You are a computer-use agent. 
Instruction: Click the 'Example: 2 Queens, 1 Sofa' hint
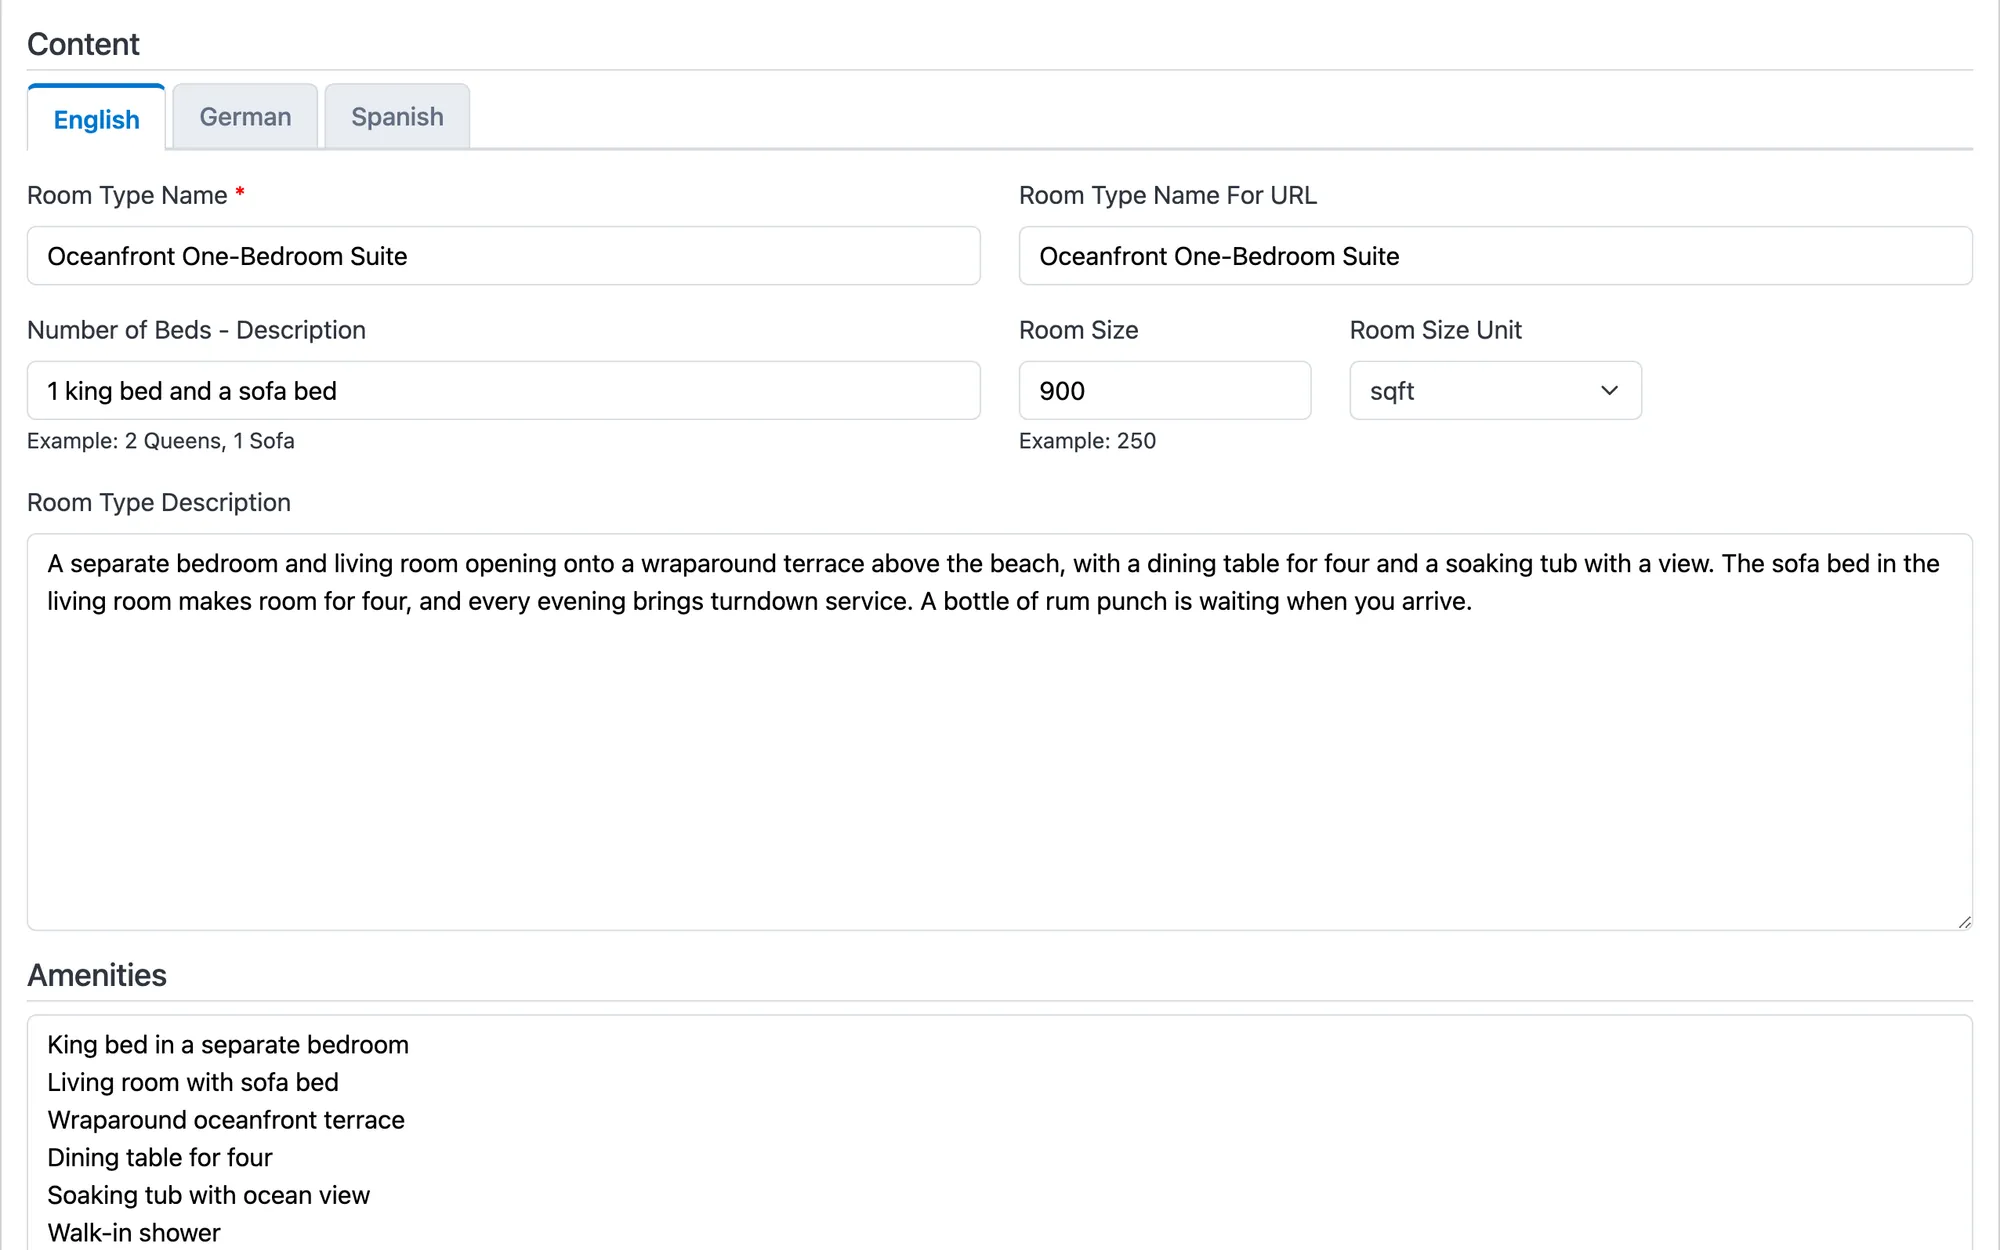(161, 441)
